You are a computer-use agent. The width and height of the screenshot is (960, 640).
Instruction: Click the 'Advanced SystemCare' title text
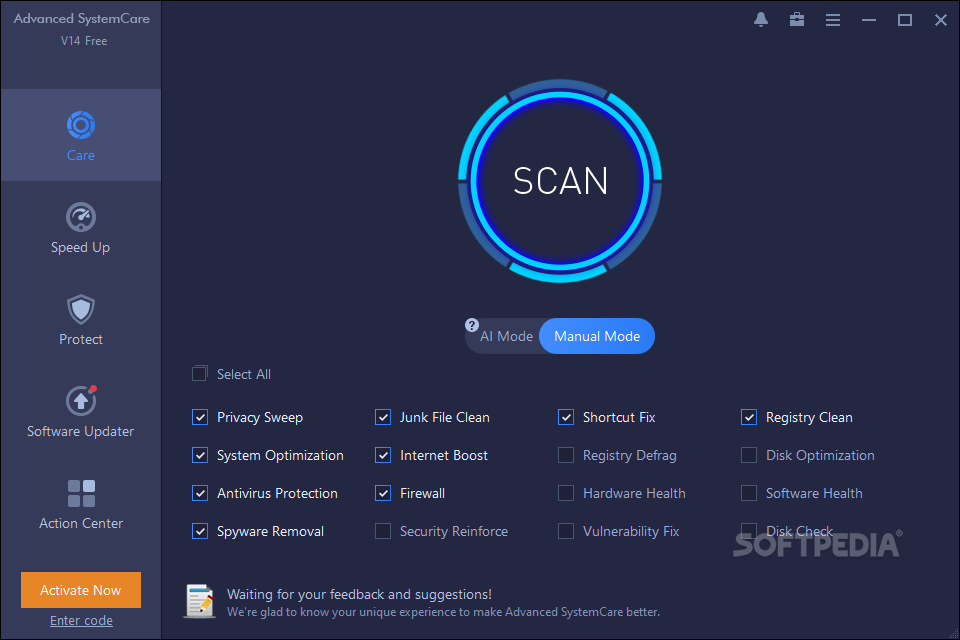pos(81,19)
